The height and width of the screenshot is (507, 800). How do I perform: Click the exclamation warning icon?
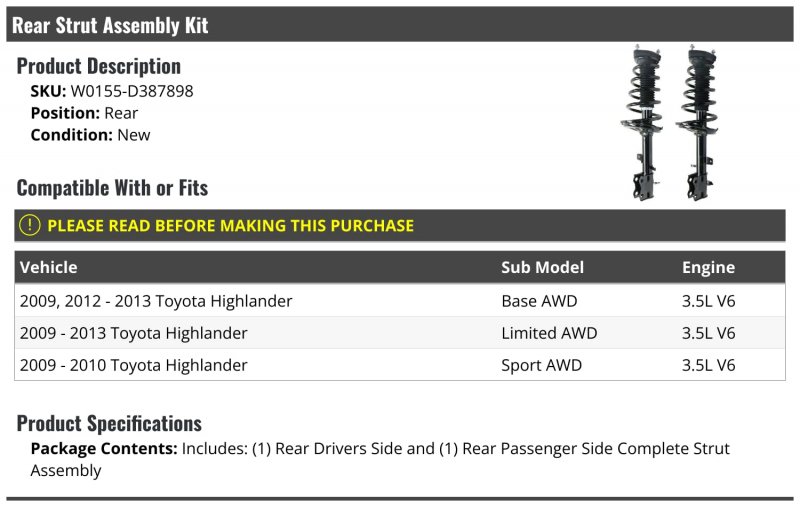[30, 225]
